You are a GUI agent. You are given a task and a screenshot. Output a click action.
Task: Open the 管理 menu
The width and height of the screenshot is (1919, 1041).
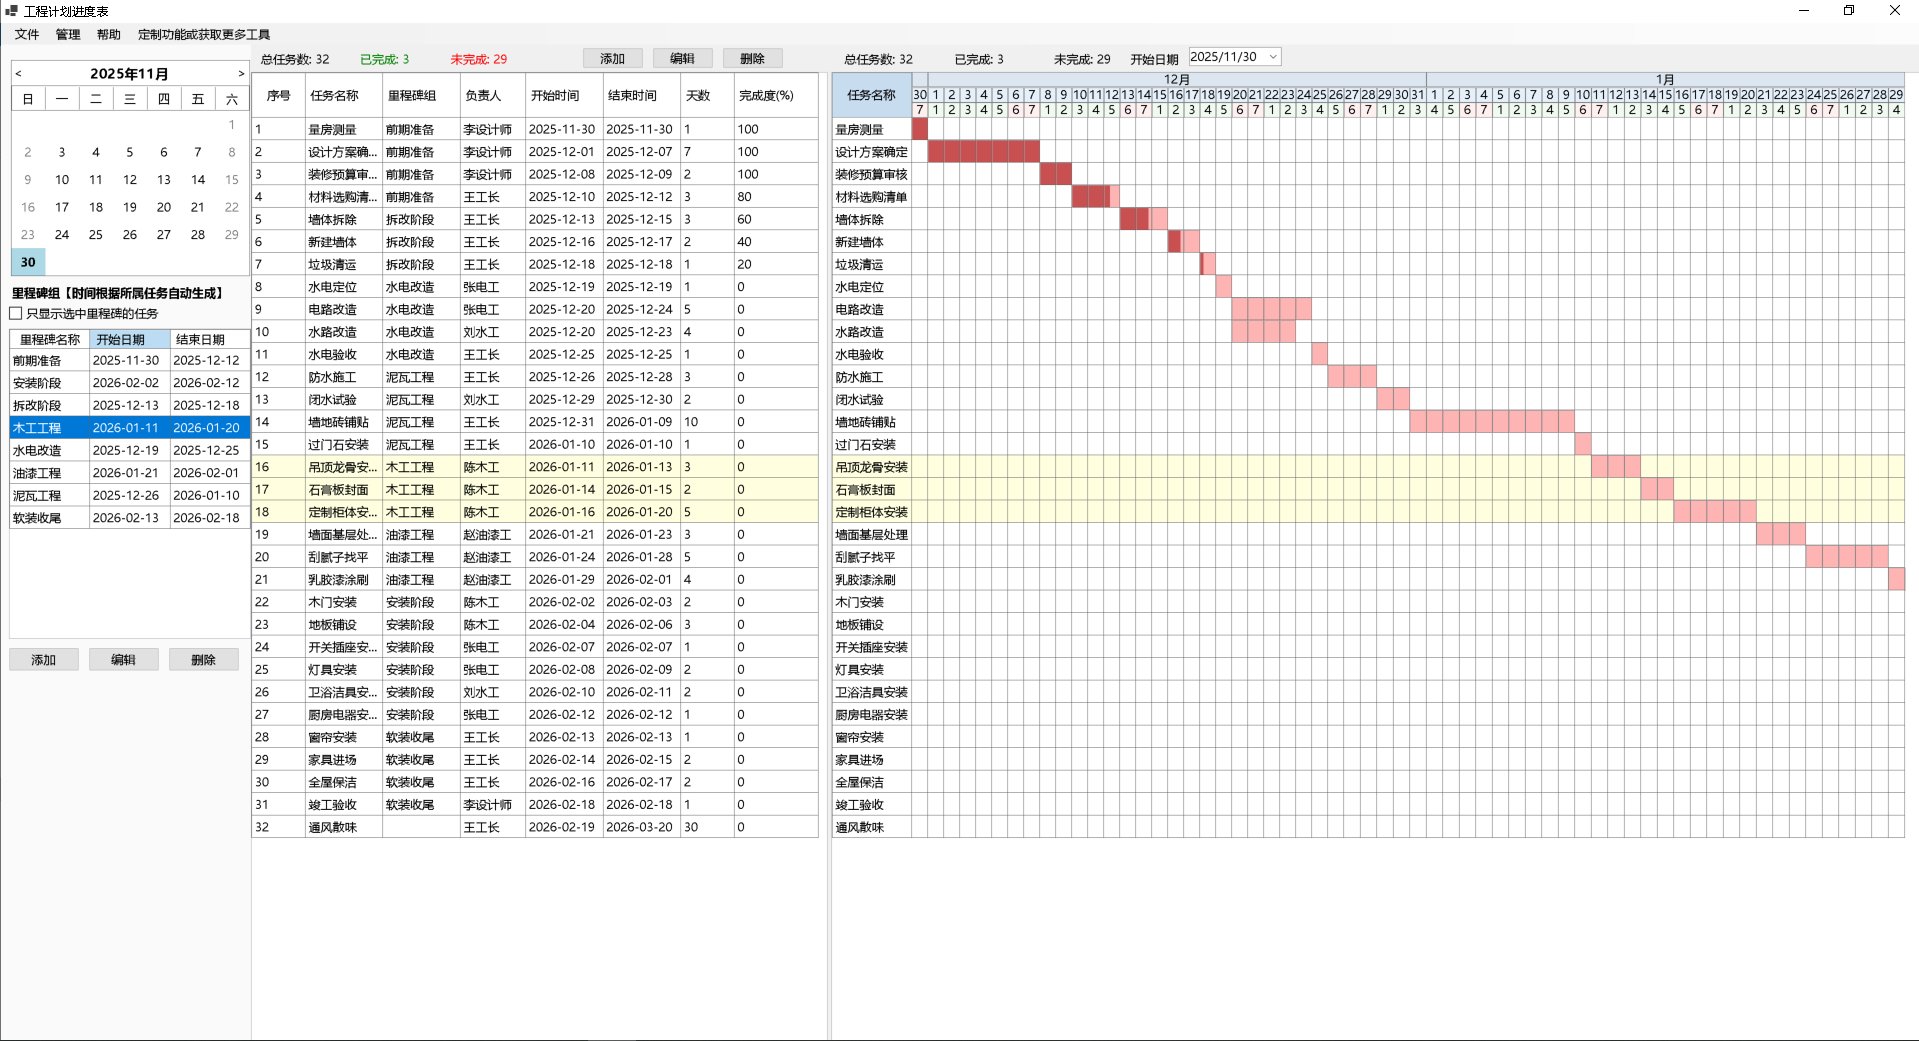68,35
